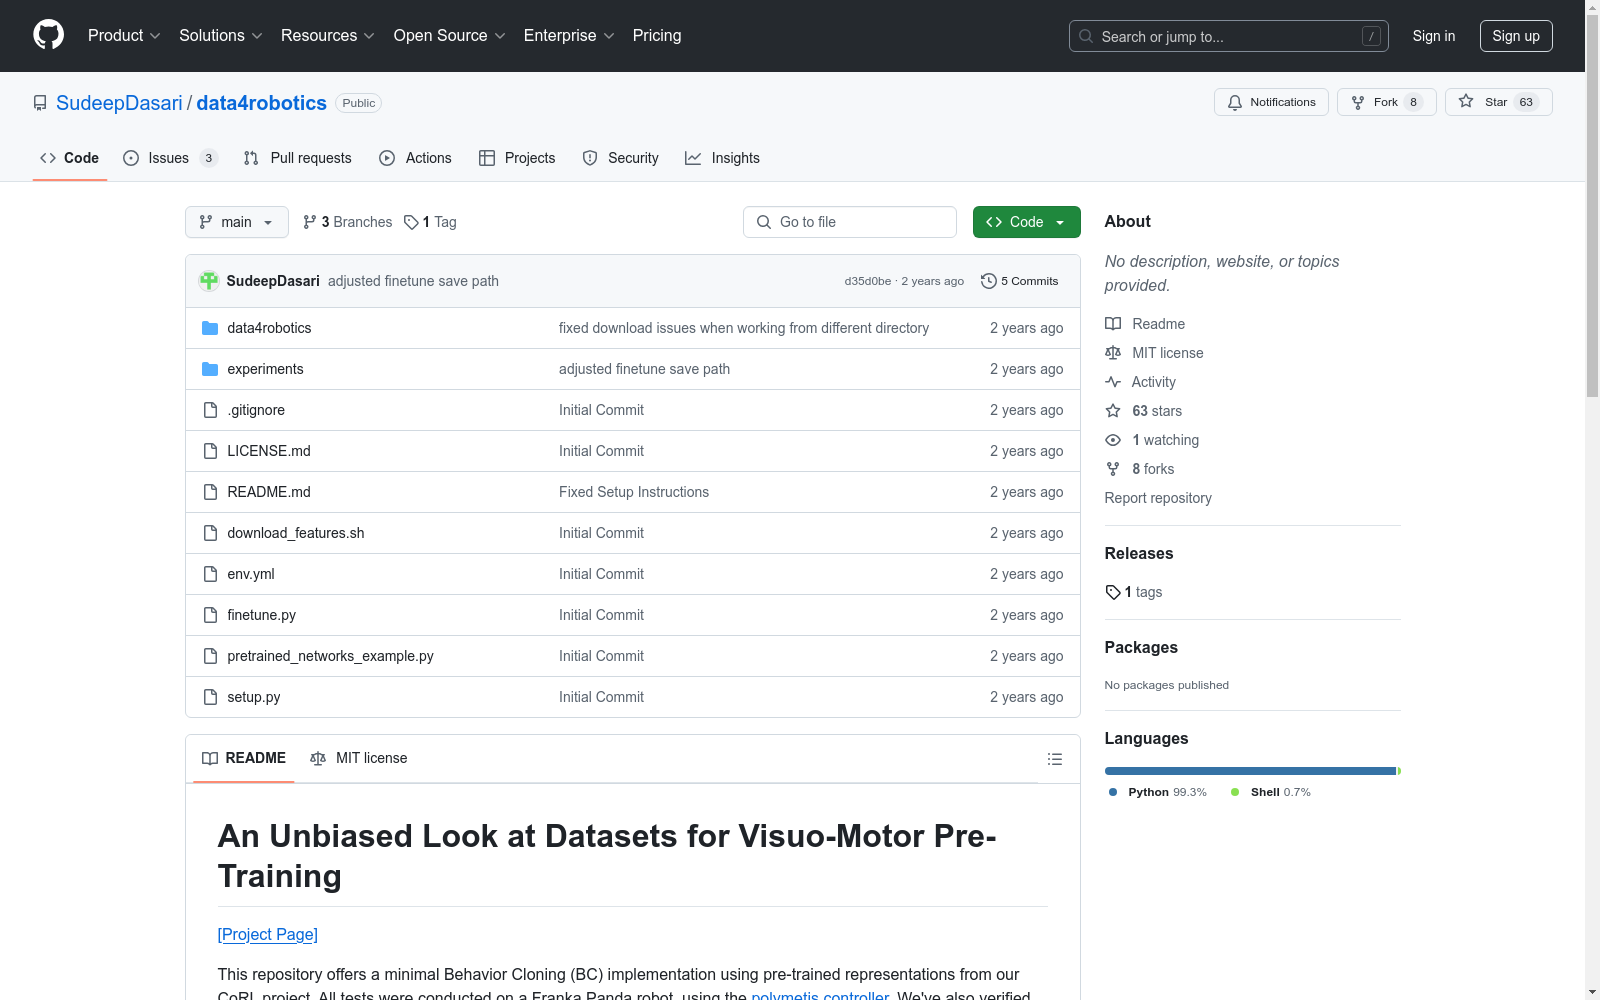Screen dimensions: 1600x1000
Task: Open the Packages heading link
Action: 1141,647
